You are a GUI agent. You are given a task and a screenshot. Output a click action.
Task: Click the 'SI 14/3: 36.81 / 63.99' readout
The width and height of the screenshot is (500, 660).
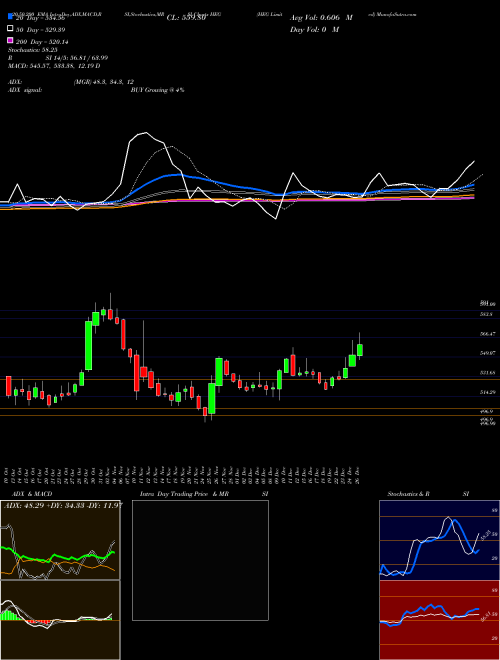77,58
